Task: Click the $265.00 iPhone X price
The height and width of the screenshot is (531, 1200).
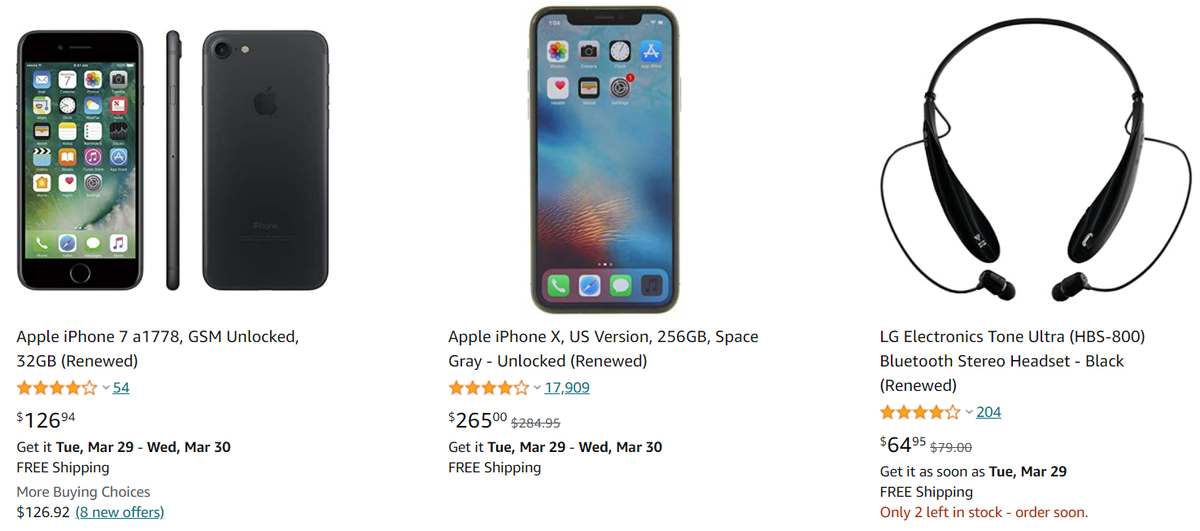Action: pyautogui.click(x=478, y=420)
